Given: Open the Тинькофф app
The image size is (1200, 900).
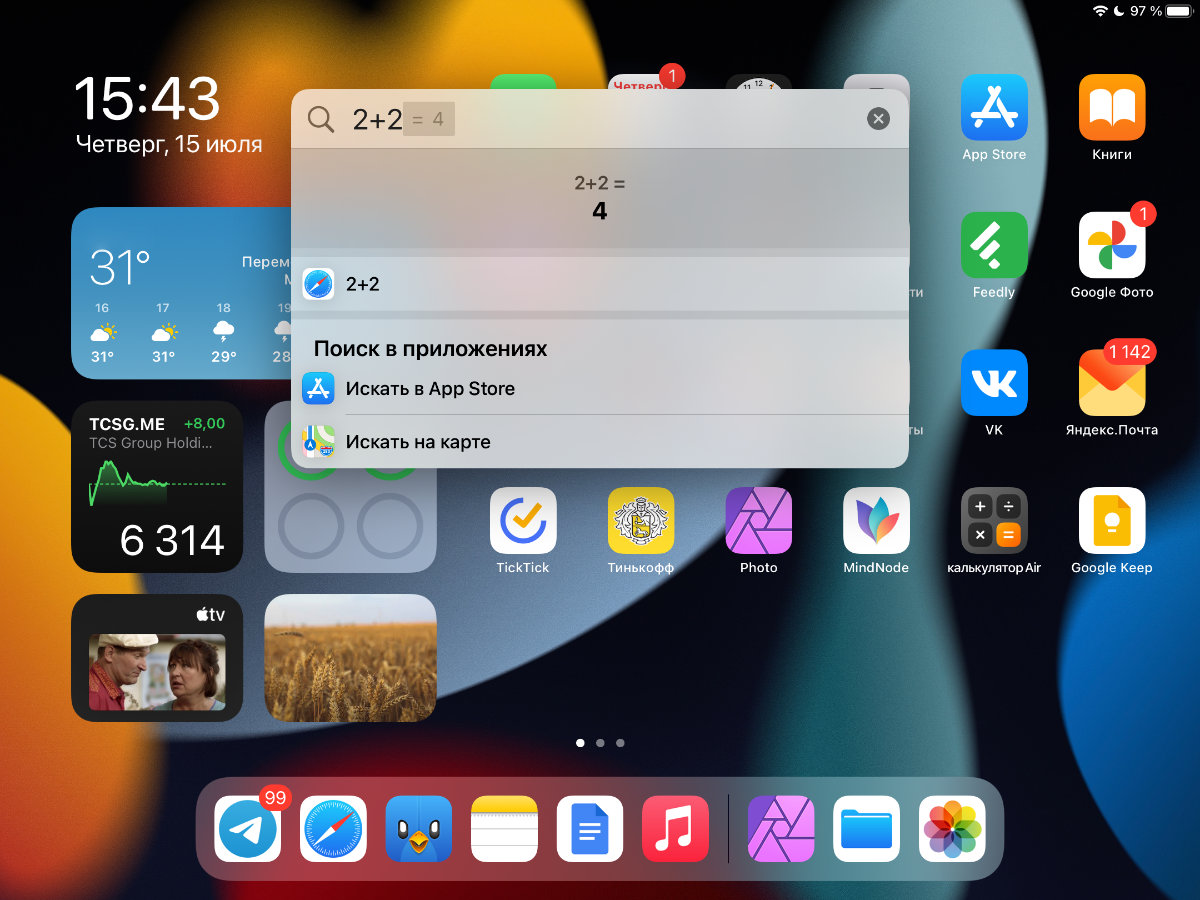Looking at the screenshot, I should click(641, 520).
